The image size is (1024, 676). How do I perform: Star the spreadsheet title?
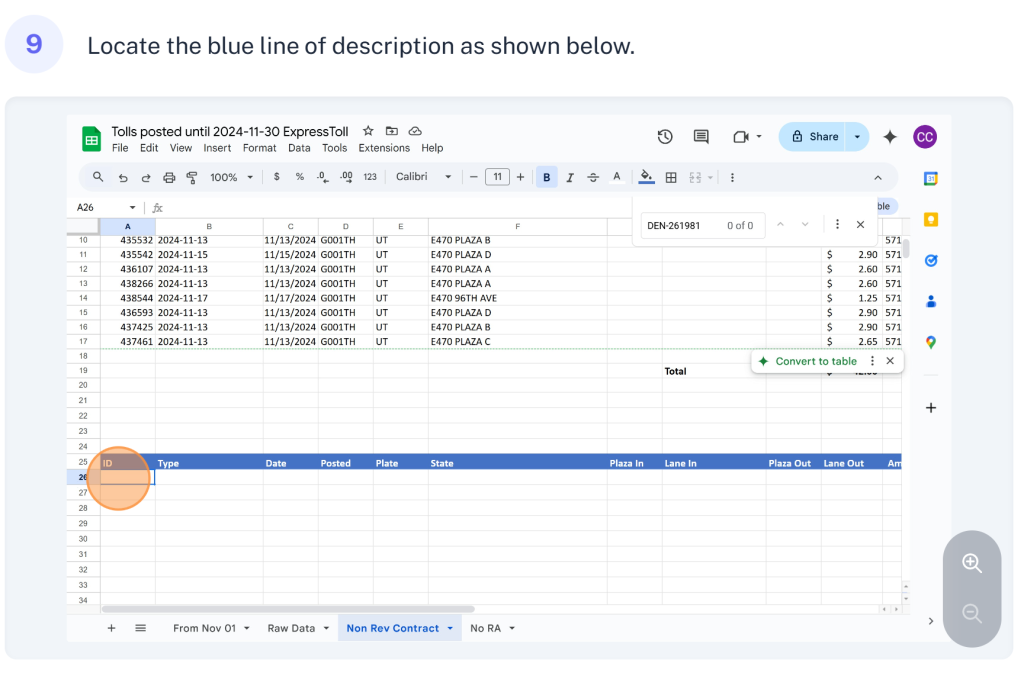click(368, 131)
